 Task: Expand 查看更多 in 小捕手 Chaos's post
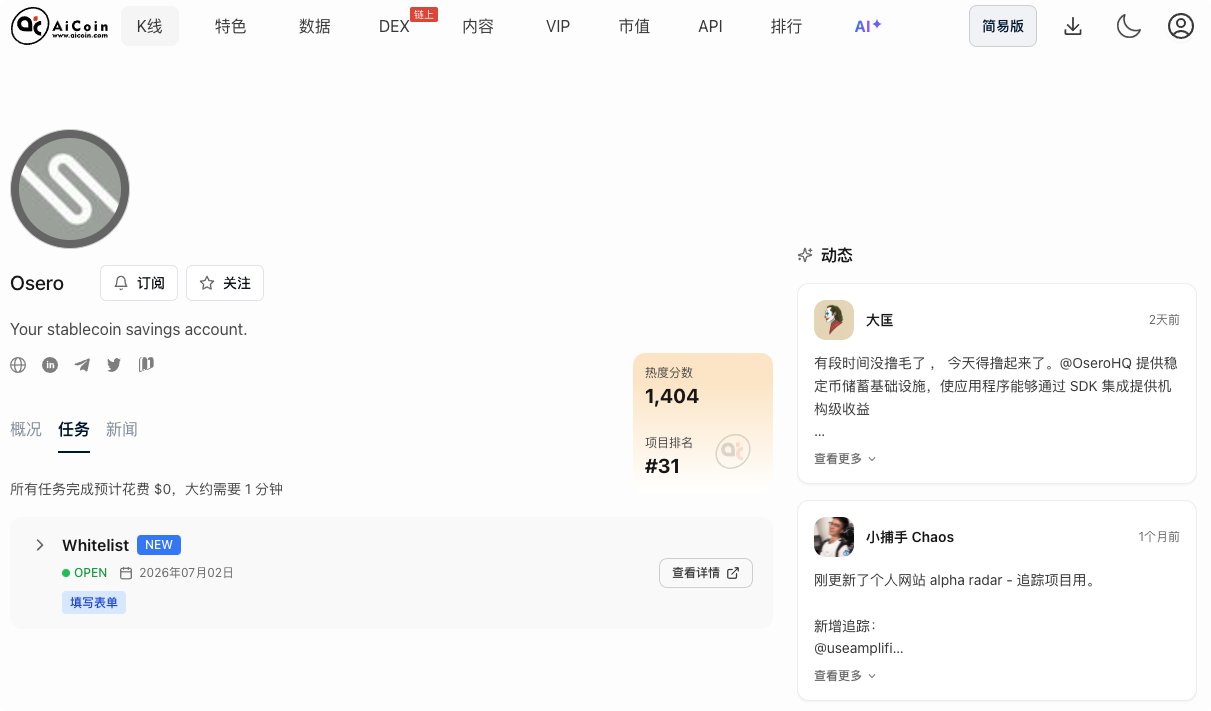tap(845, 675)
